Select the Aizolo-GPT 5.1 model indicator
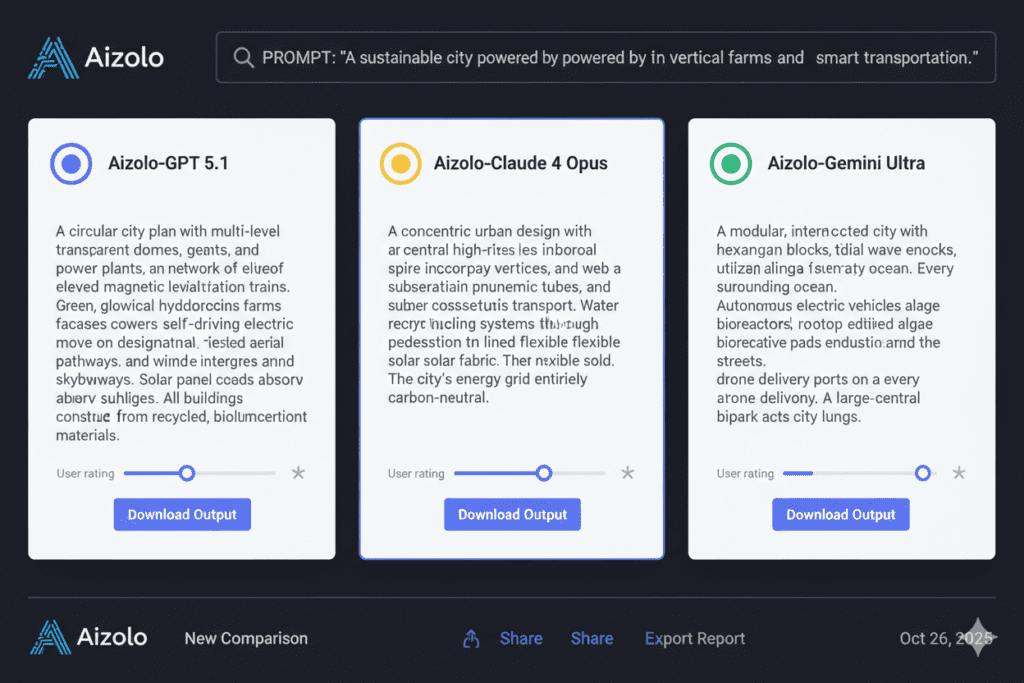Viewport: 1024px width, 683px height. [70, 163]
